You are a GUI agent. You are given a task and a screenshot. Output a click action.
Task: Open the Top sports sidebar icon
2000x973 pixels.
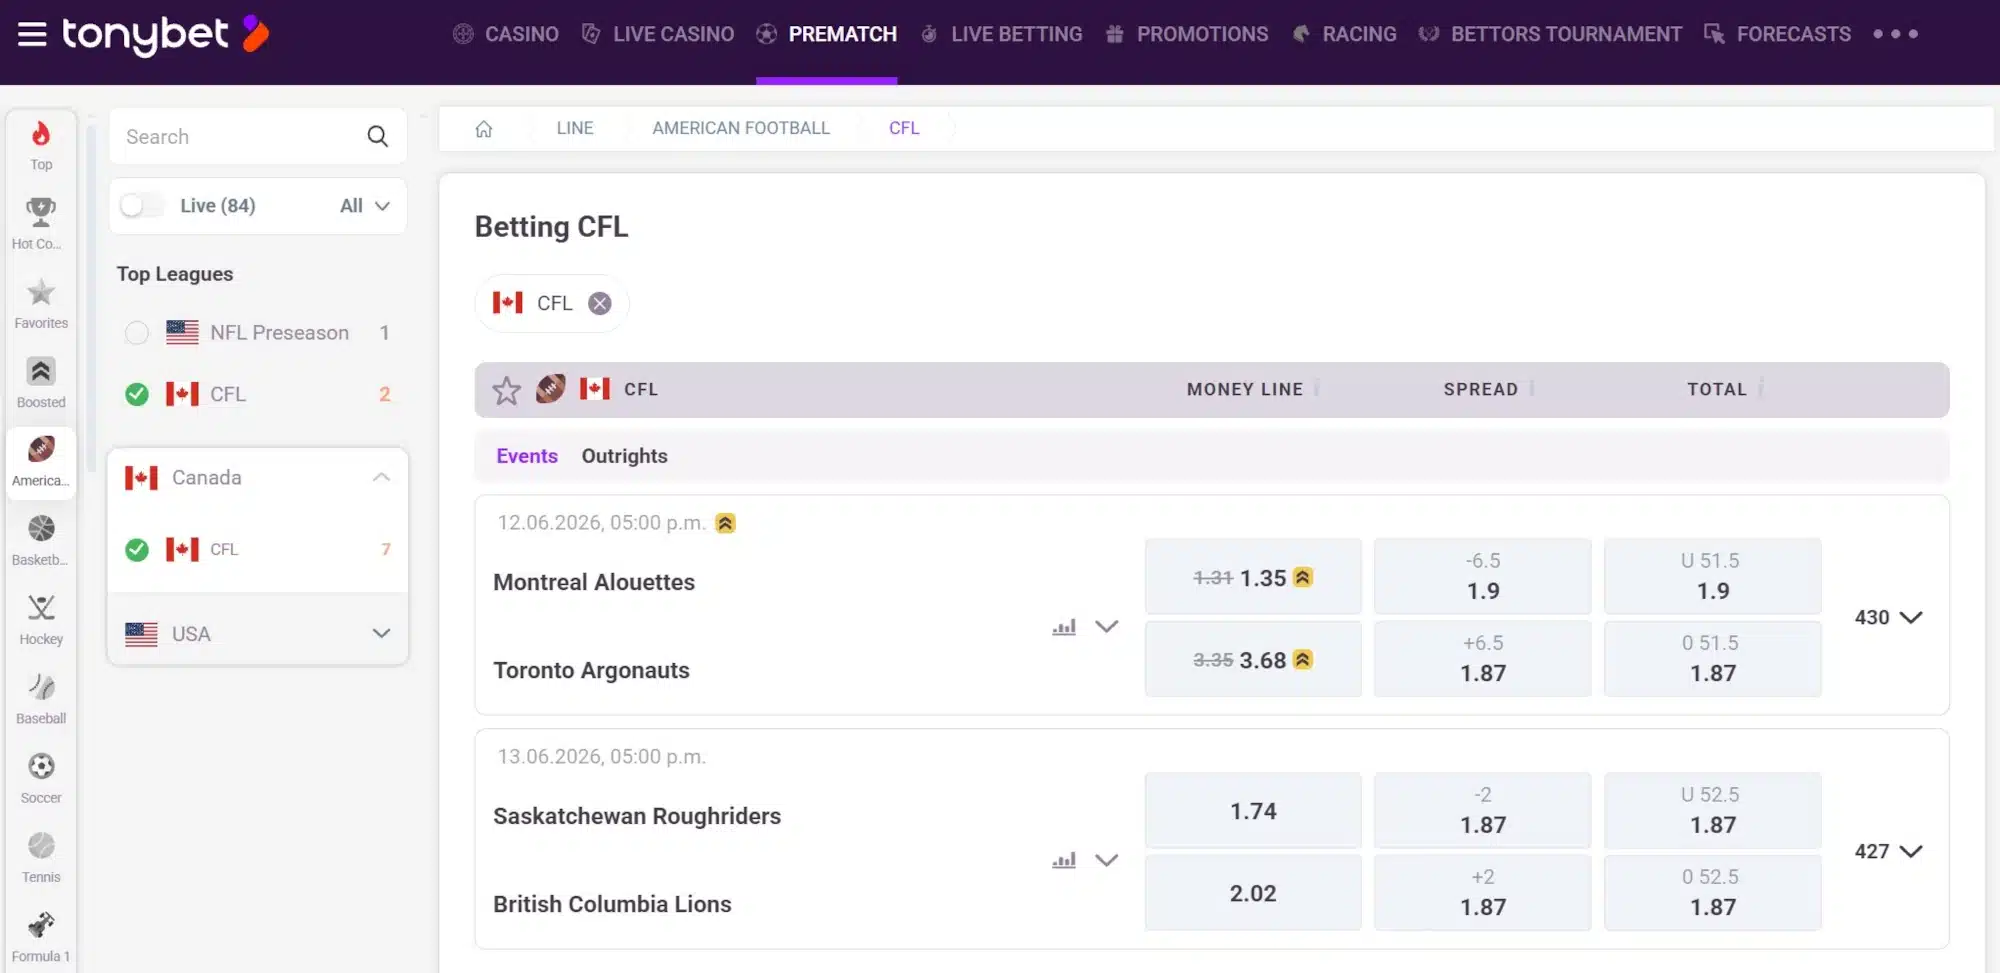click(41, 146)
